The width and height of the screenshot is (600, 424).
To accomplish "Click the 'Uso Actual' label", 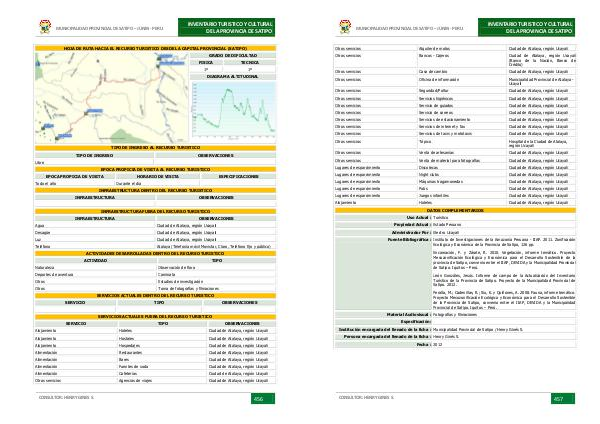I will point(418,217).
